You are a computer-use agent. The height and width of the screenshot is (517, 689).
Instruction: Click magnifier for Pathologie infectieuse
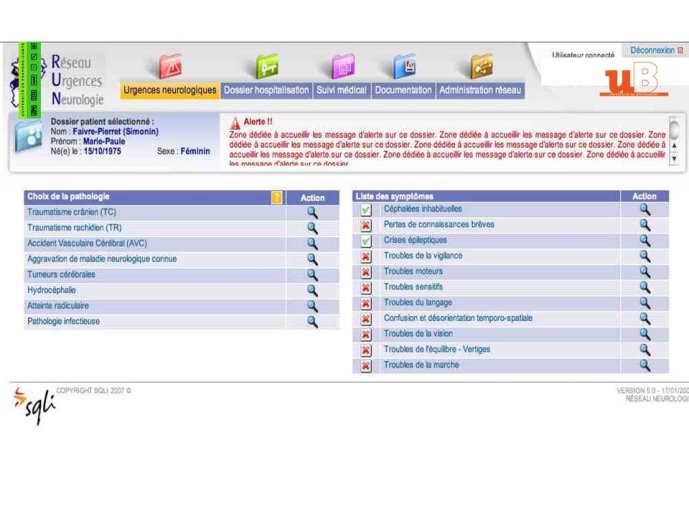click(x=312, y=322)
